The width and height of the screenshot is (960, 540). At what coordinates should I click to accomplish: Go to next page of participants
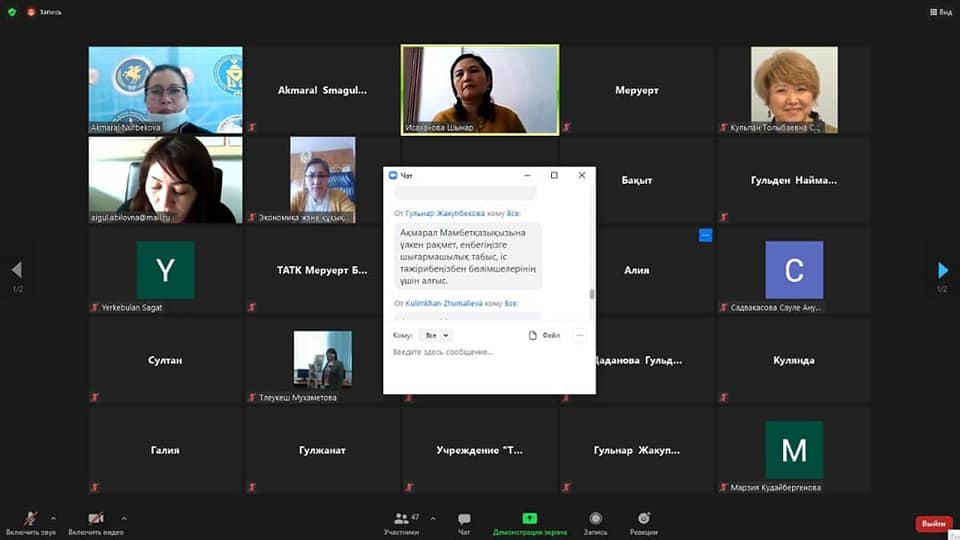click(942, 270)
